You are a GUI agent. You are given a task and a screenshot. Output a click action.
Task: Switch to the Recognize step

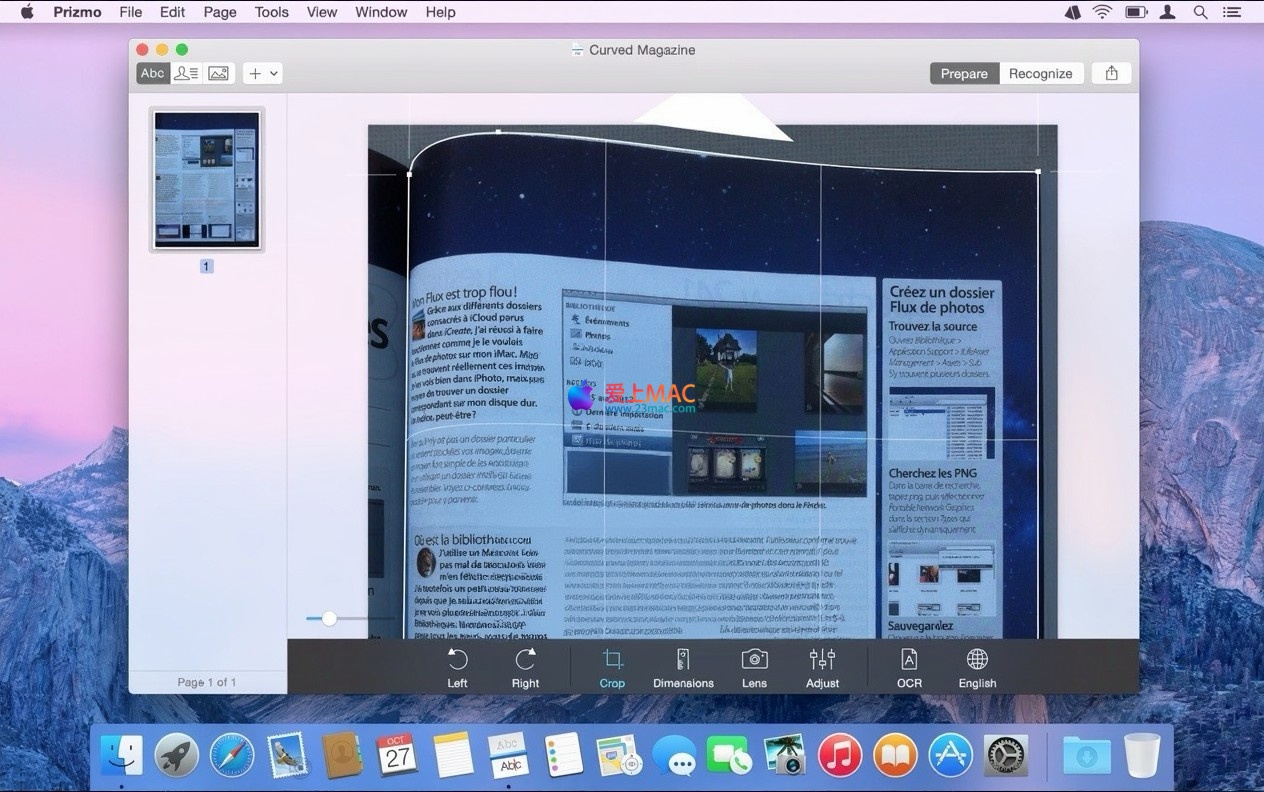1040,73
